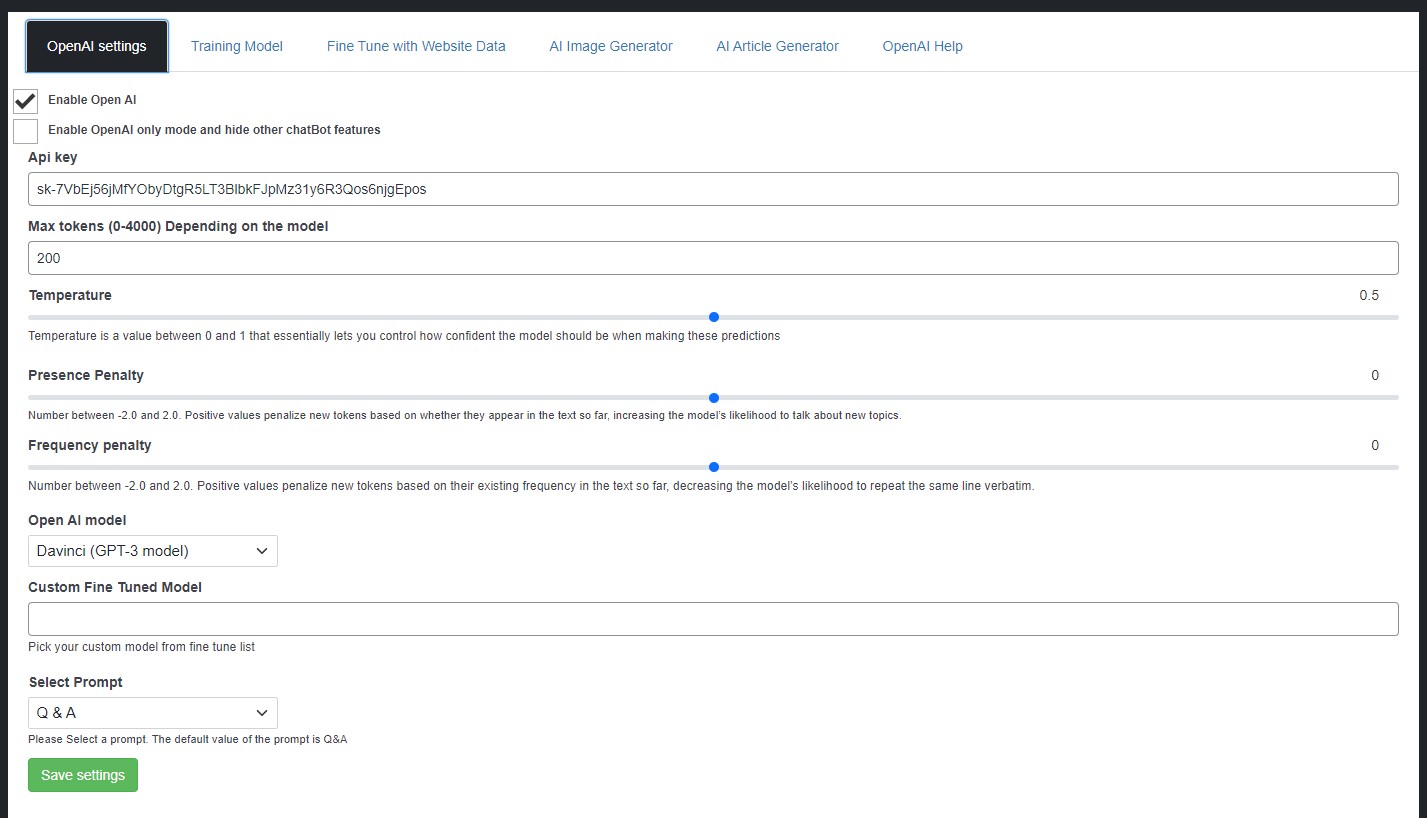Open the Open AI model dropdown
The height and width of the screenshot is (818, 1427).
[x=153, y=551]
